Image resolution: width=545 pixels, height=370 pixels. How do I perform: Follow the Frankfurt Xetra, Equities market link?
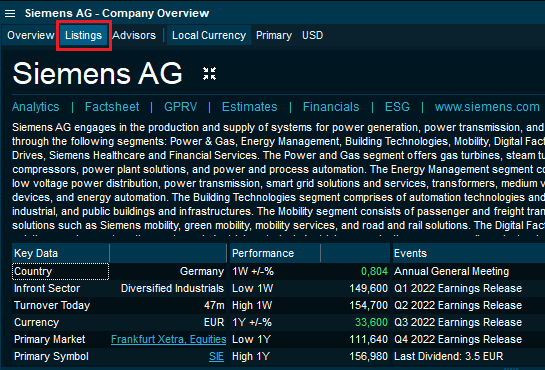169,339
